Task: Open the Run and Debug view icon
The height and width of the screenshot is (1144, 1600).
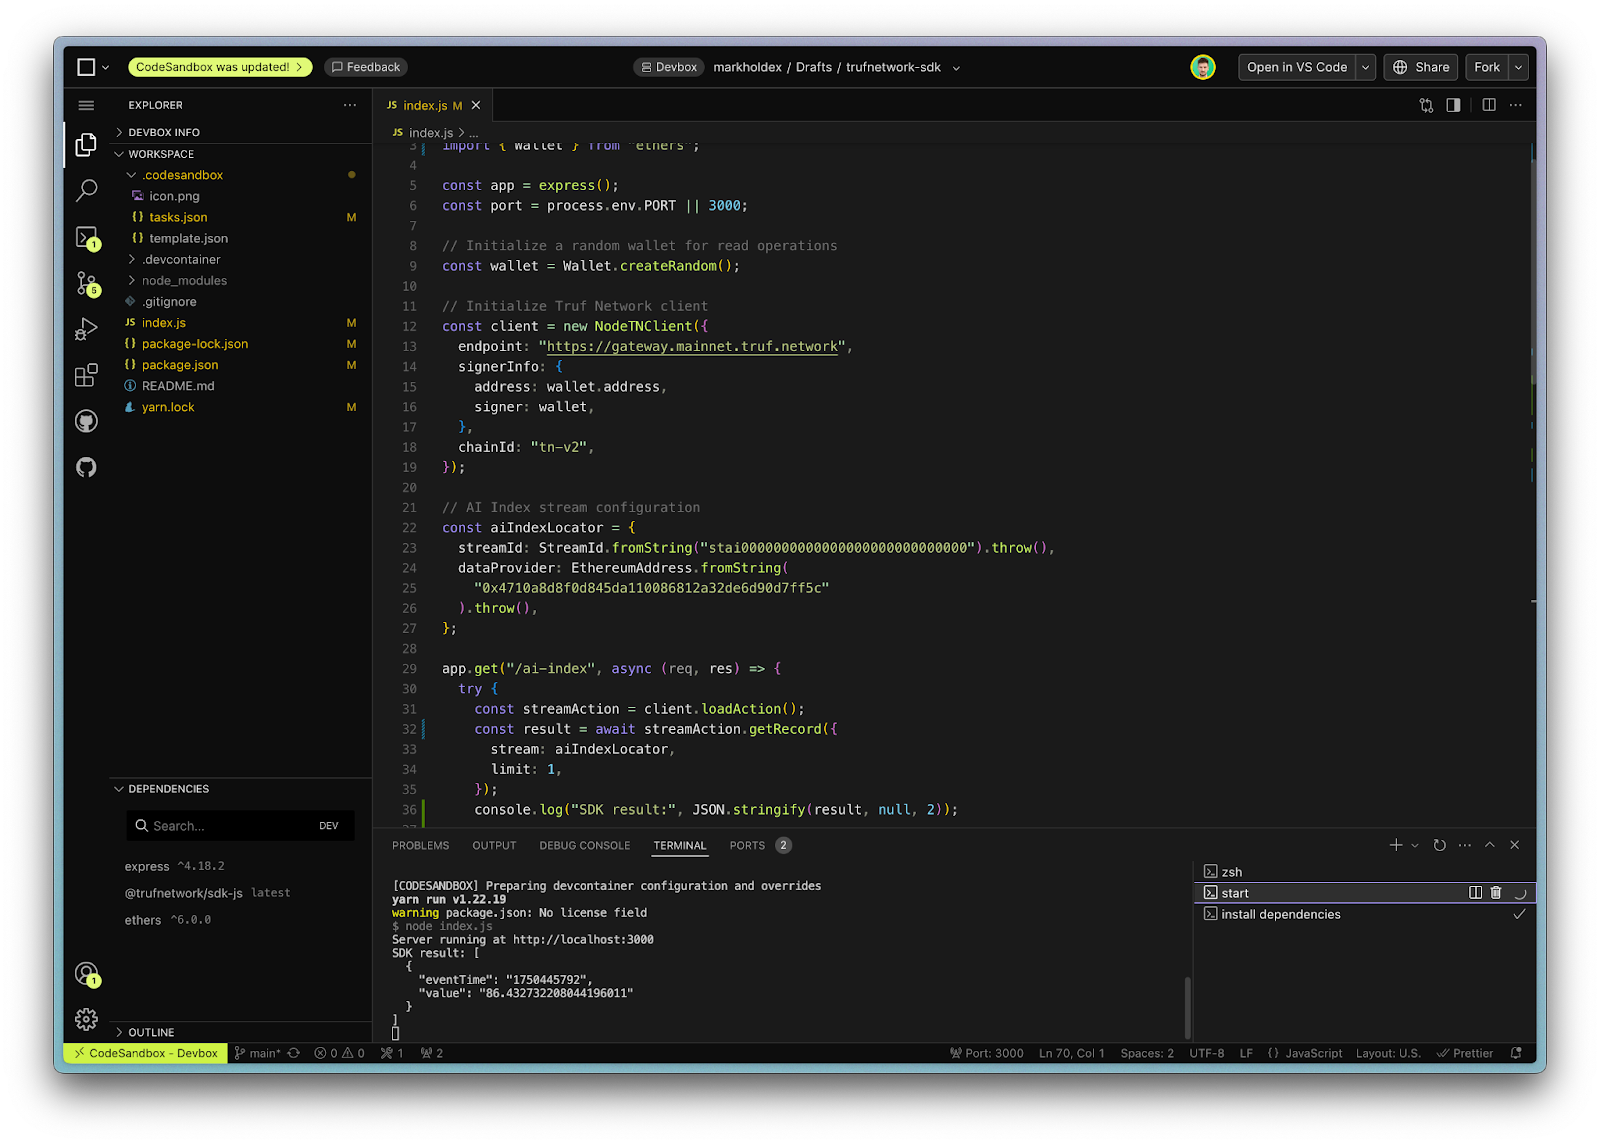Action: pyautogui.click(x=87, y=329)
